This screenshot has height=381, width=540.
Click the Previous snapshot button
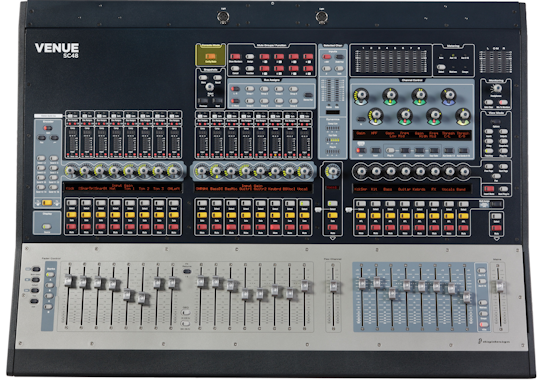pyautogui.click(x=203, y=101)
